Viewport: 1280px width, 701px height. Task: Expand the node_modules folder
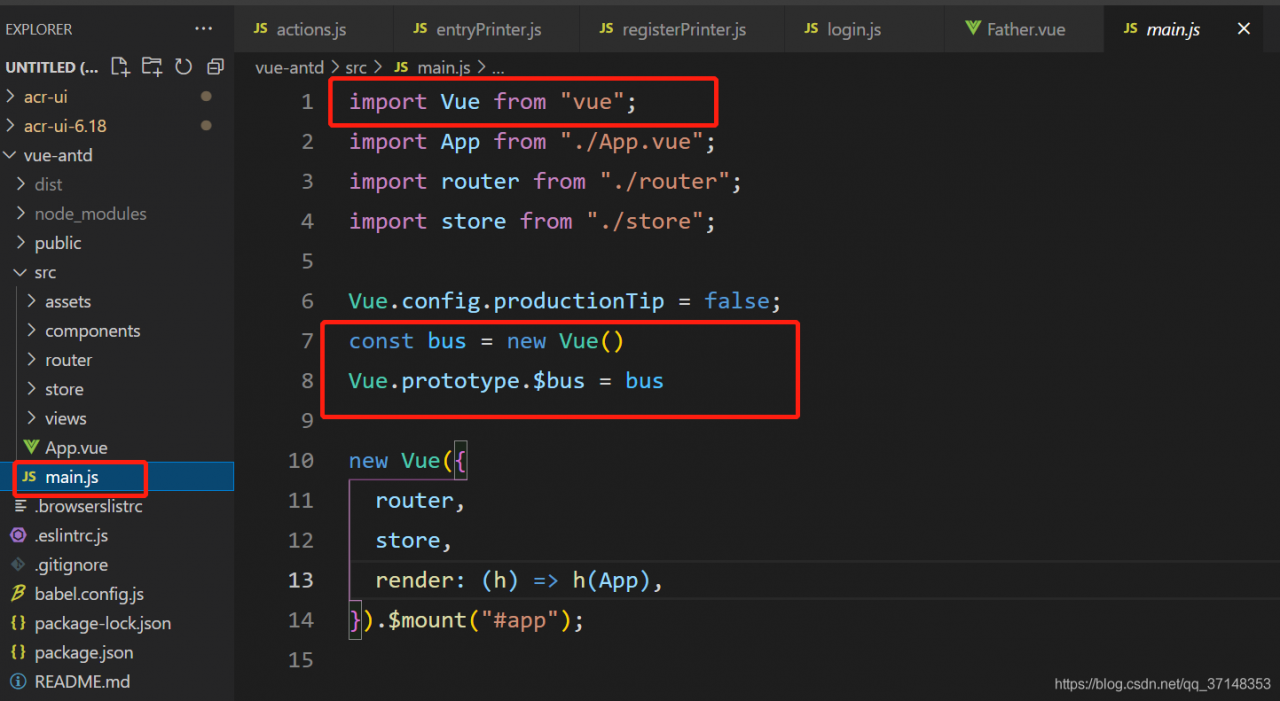click(90, 214)
